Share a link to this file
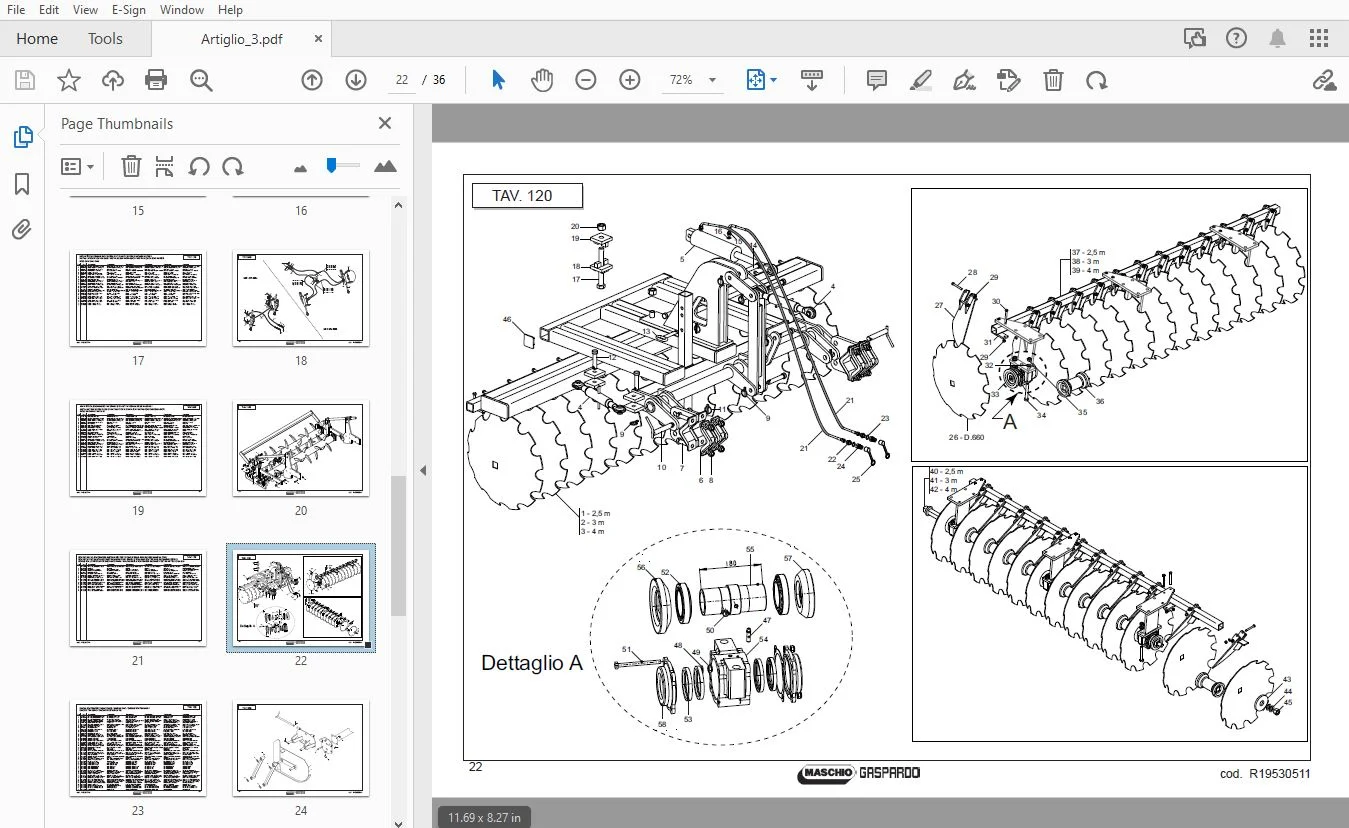This screenshot has width=1349, height=828. point(1324,80)
